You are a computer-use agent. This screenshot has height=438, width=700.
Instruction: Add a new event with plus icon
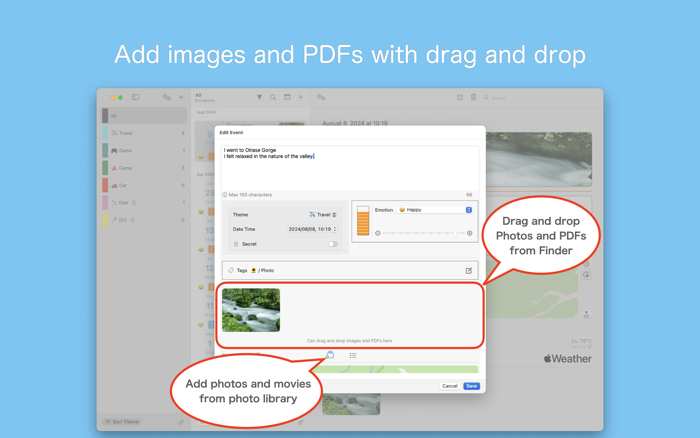(x=301, y=97)
